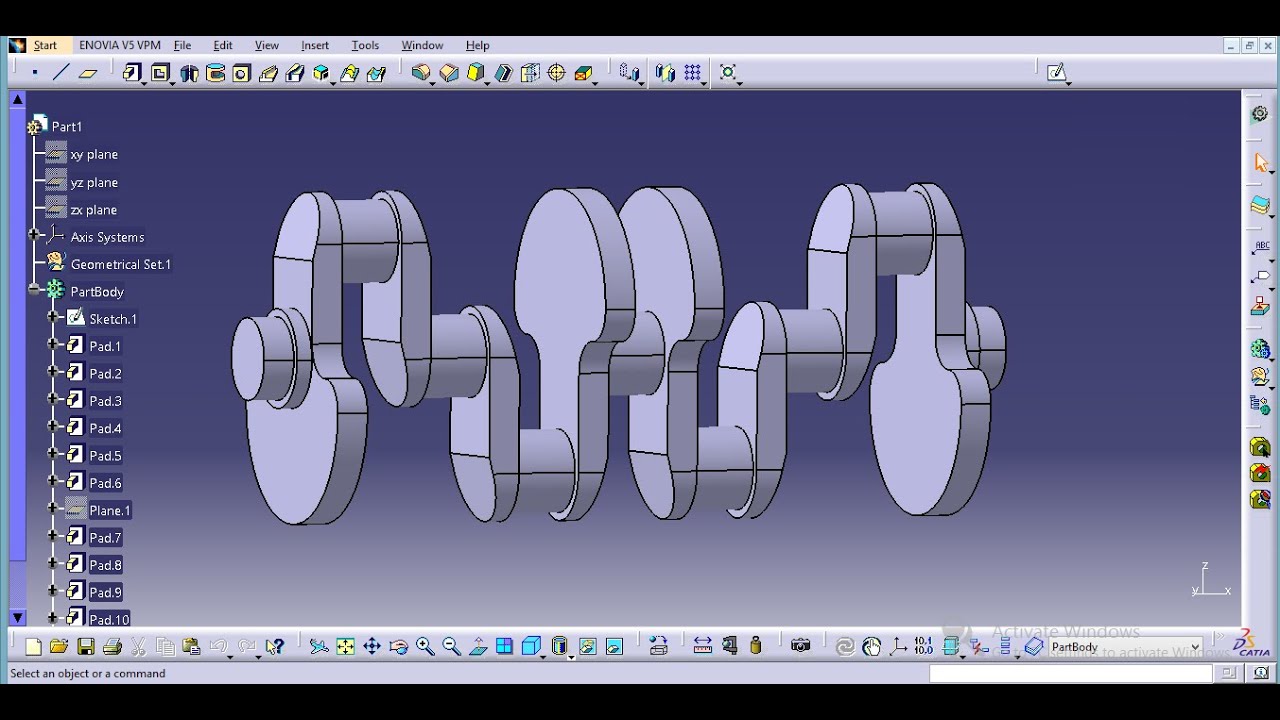Viewport: 1280px width, 720px height.
Task: Select the Pan view tool
Action: tap(372, 647)
